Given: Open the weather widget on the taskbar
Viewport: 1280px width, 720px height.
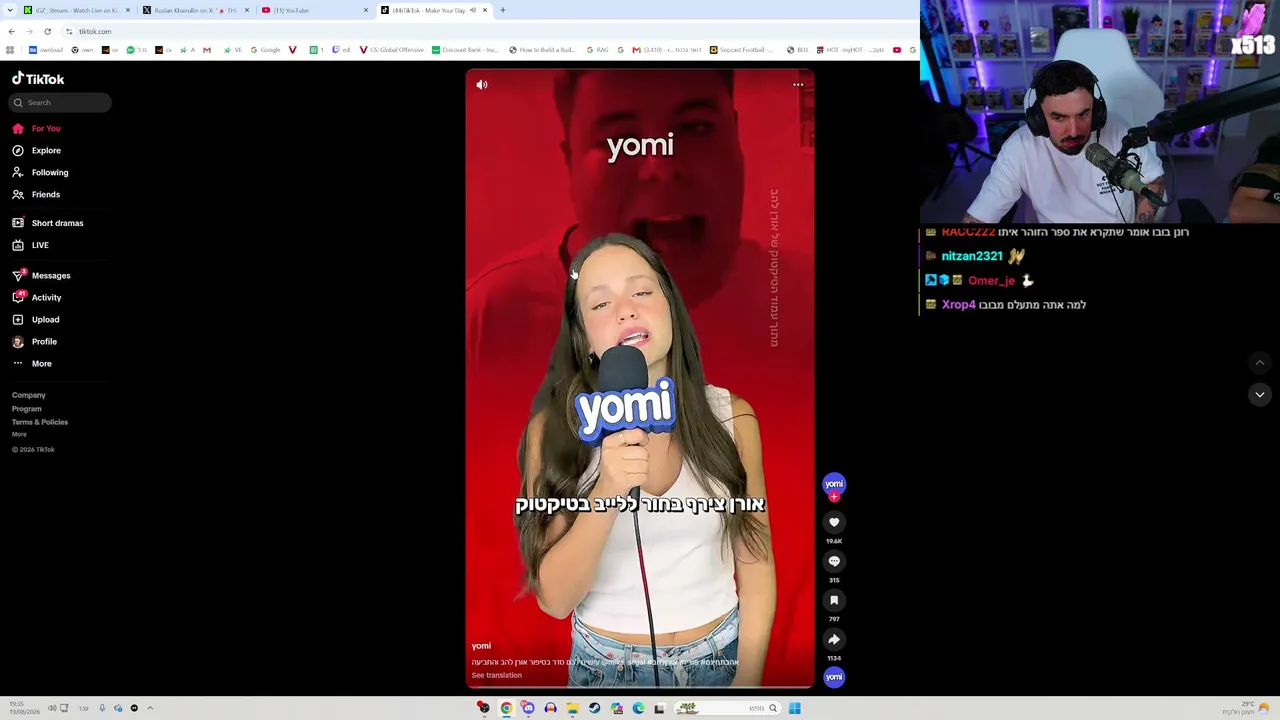Looking at the screenshot, I should click(x=1248, y=708).
